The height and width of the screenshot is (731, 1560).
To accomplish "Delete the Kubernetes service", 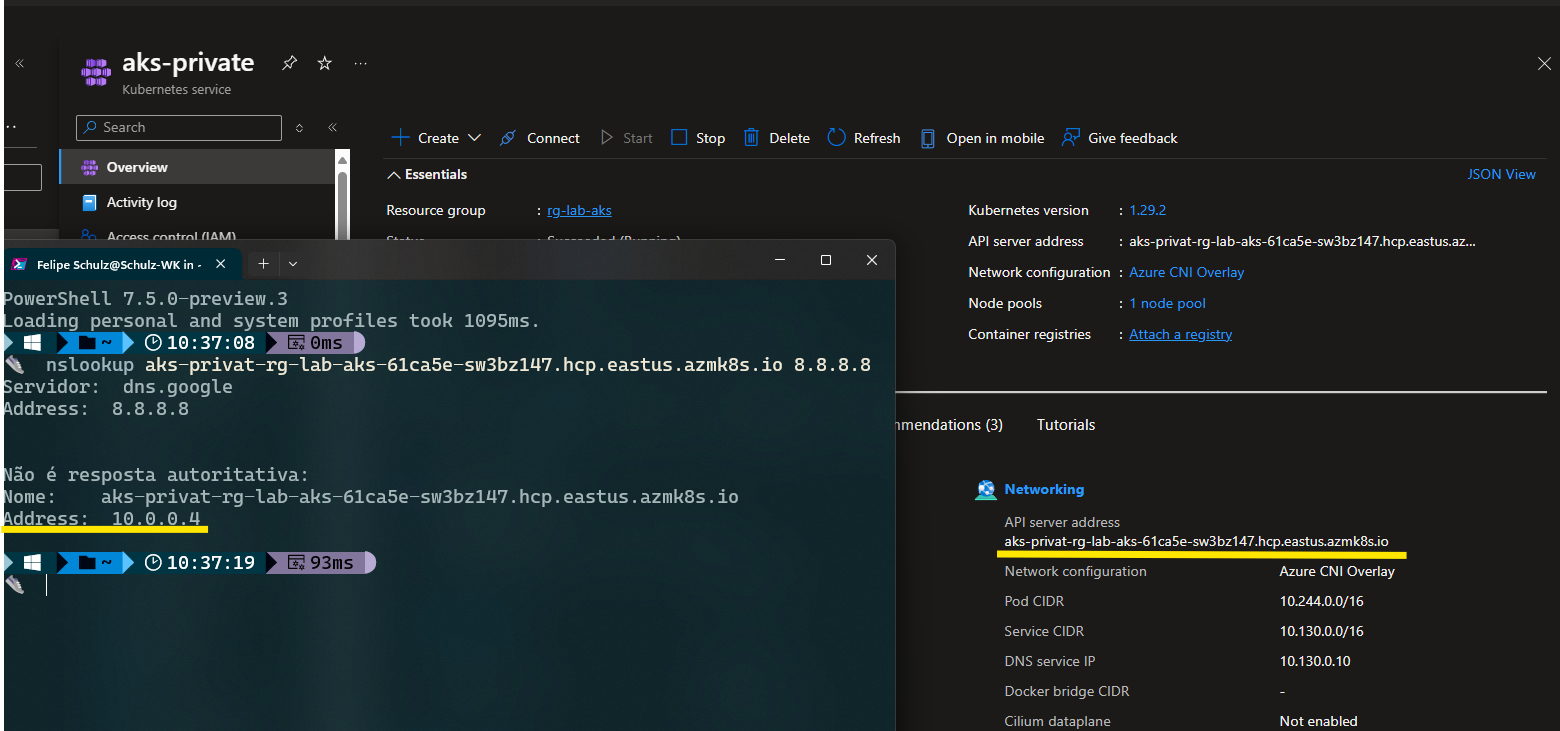I will coord(776,138).
